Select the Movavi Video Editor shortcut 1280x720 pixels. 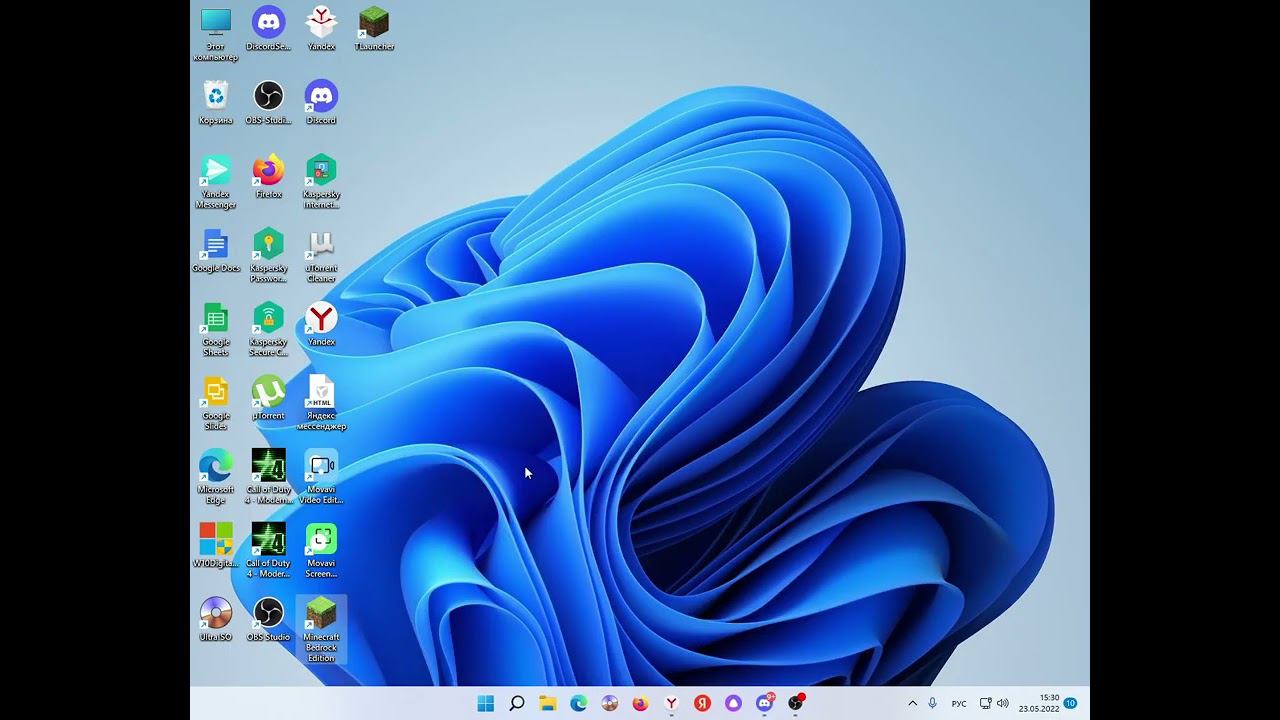tap(321, 467)
